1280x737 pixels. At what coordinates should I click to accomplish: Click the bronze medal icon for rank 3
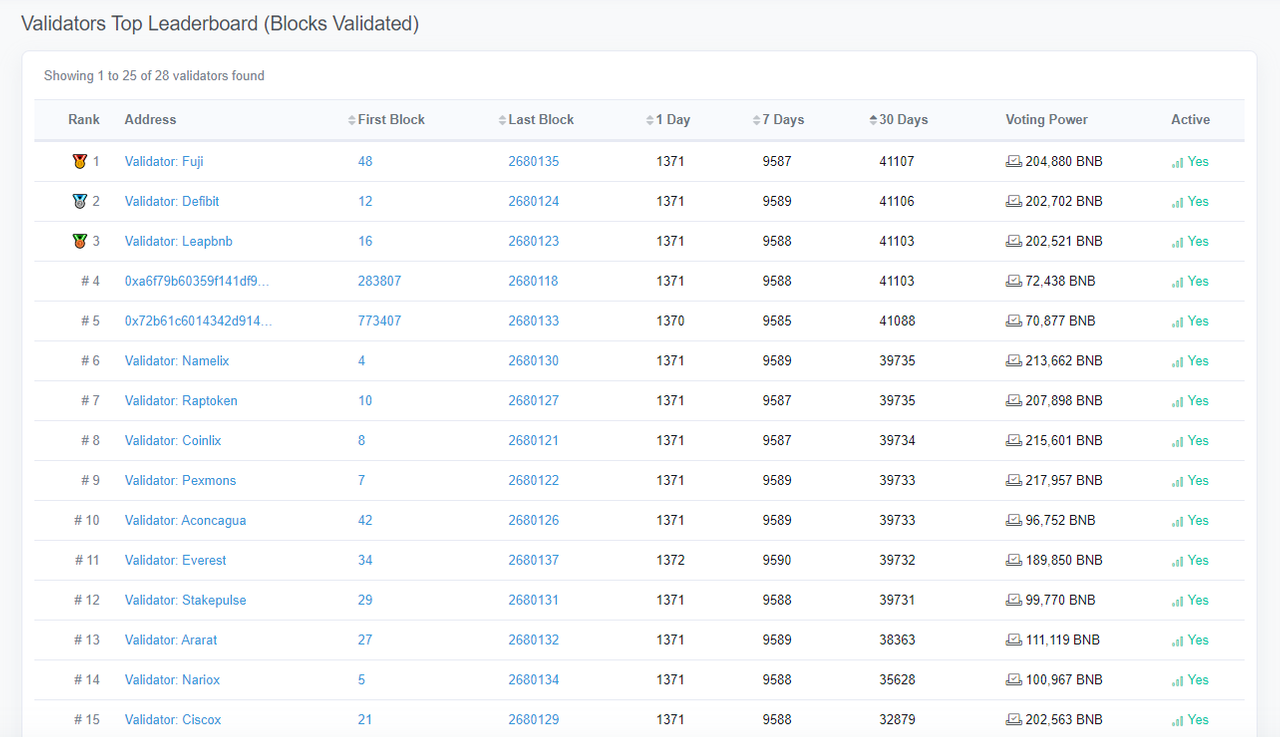click(x=80, y=241)
